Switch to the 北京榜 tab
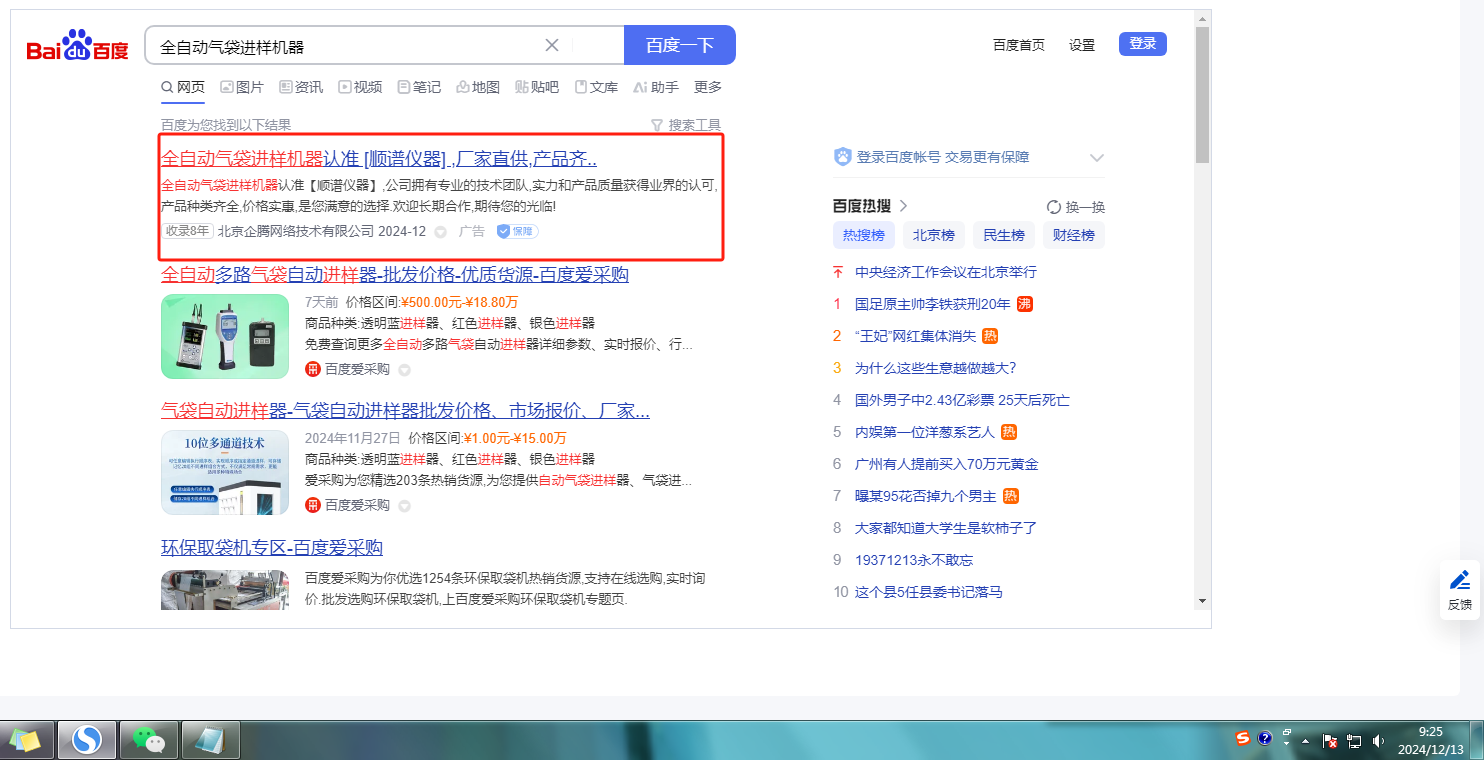 point(933,235)
